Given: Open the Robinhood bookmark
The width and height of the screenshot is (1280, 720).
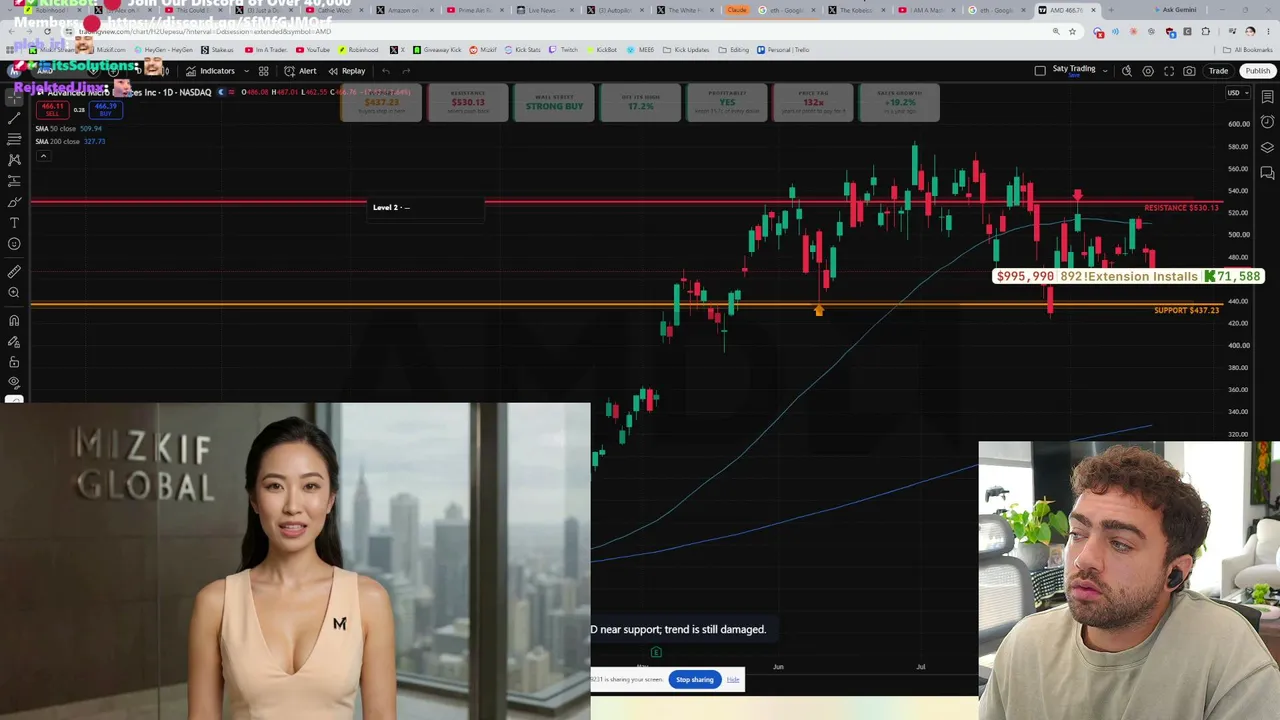Looking at the screenshot, I should pyautogui.click(x=358, y=50).
